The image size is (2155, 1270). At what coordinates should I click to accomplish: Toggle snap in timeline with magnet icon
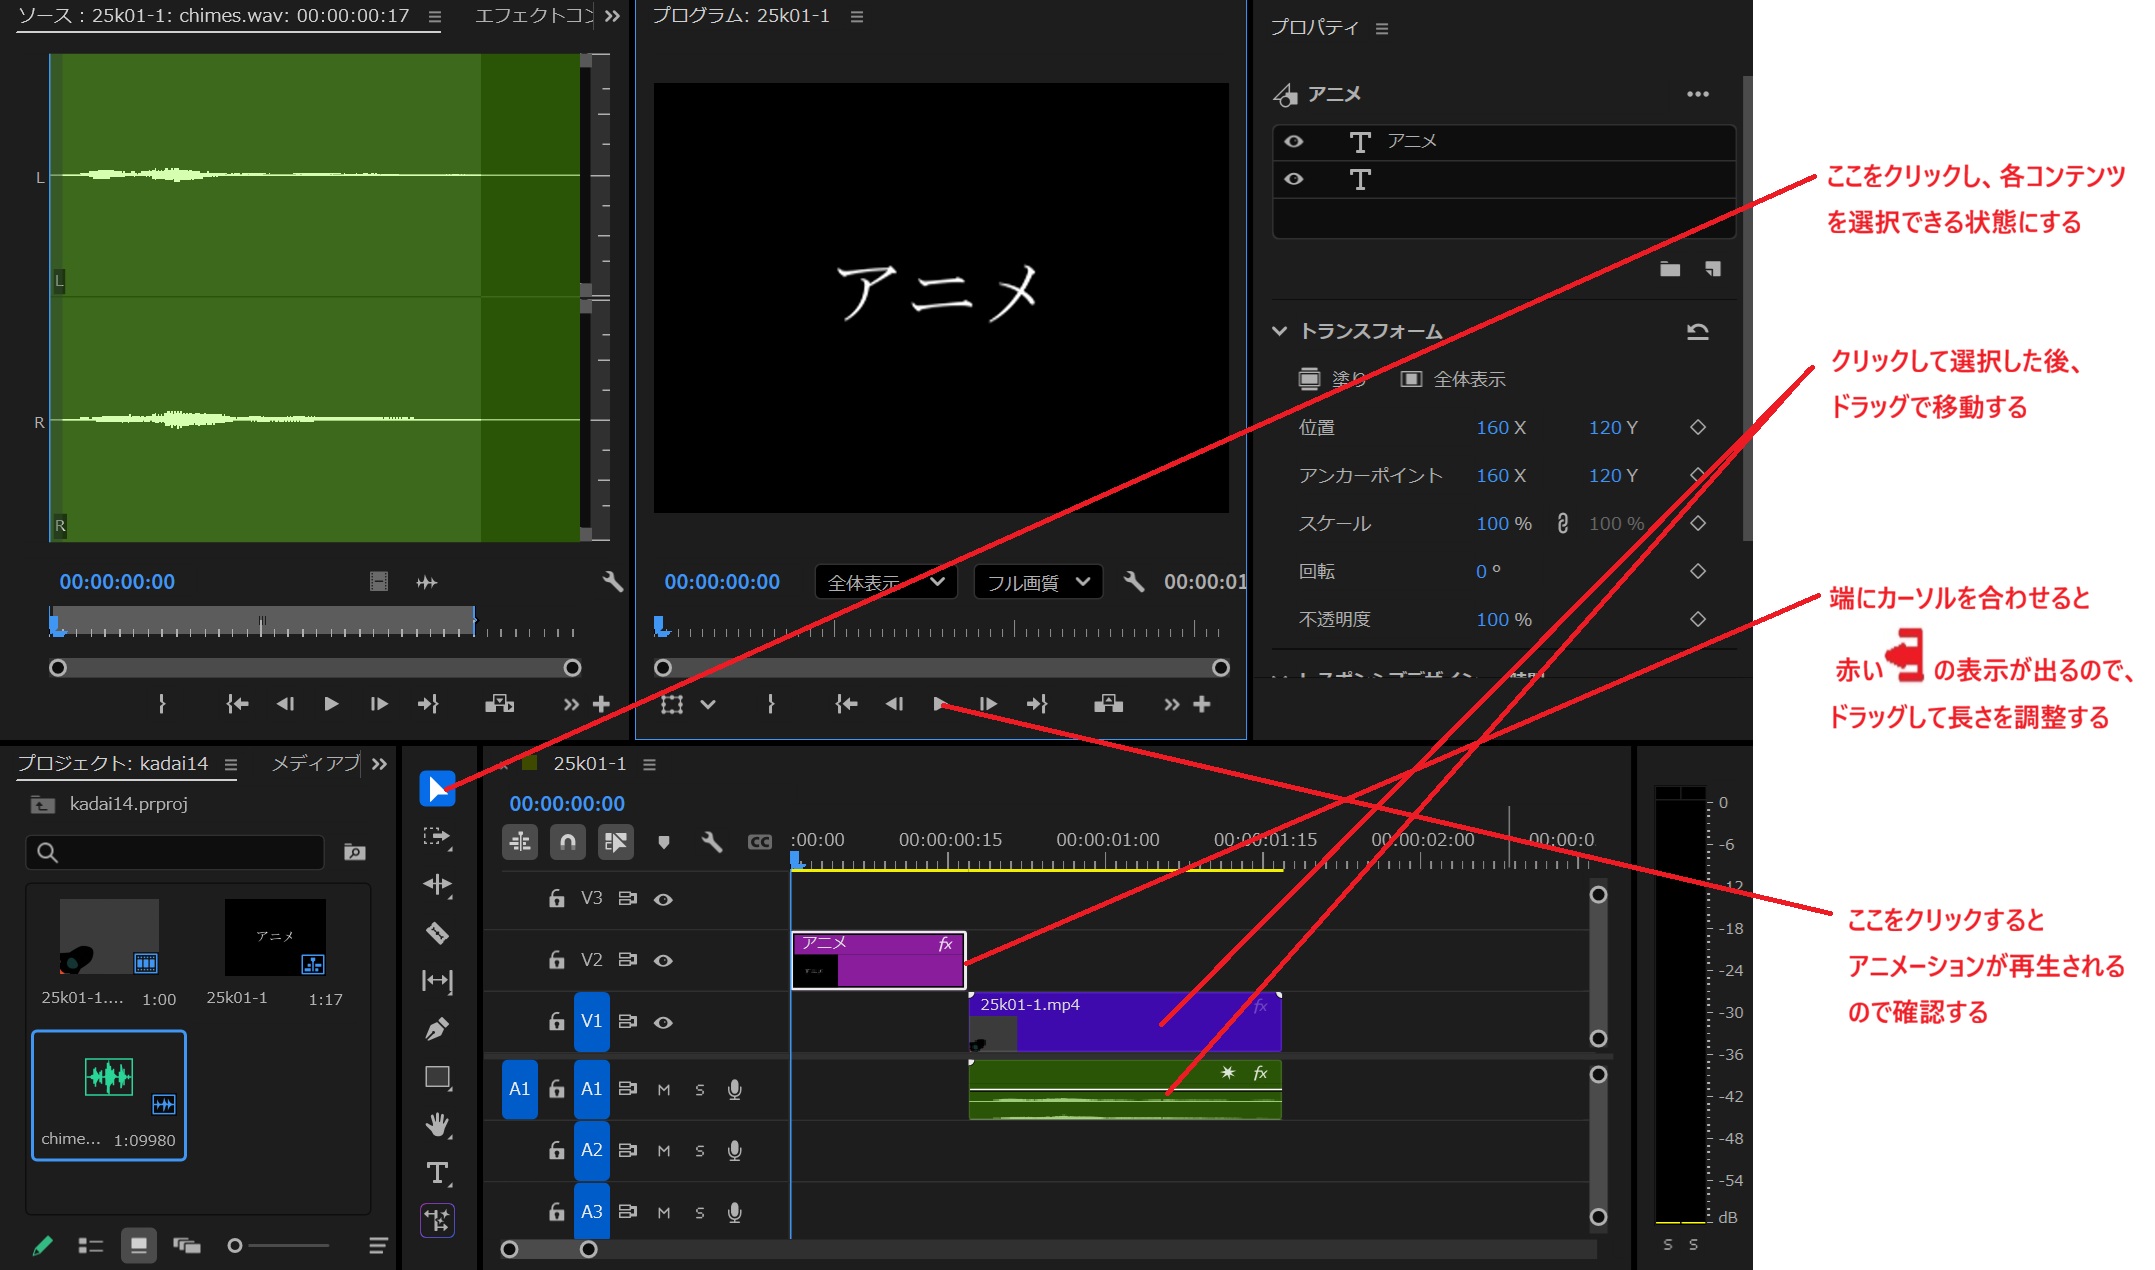coord(567,842)
